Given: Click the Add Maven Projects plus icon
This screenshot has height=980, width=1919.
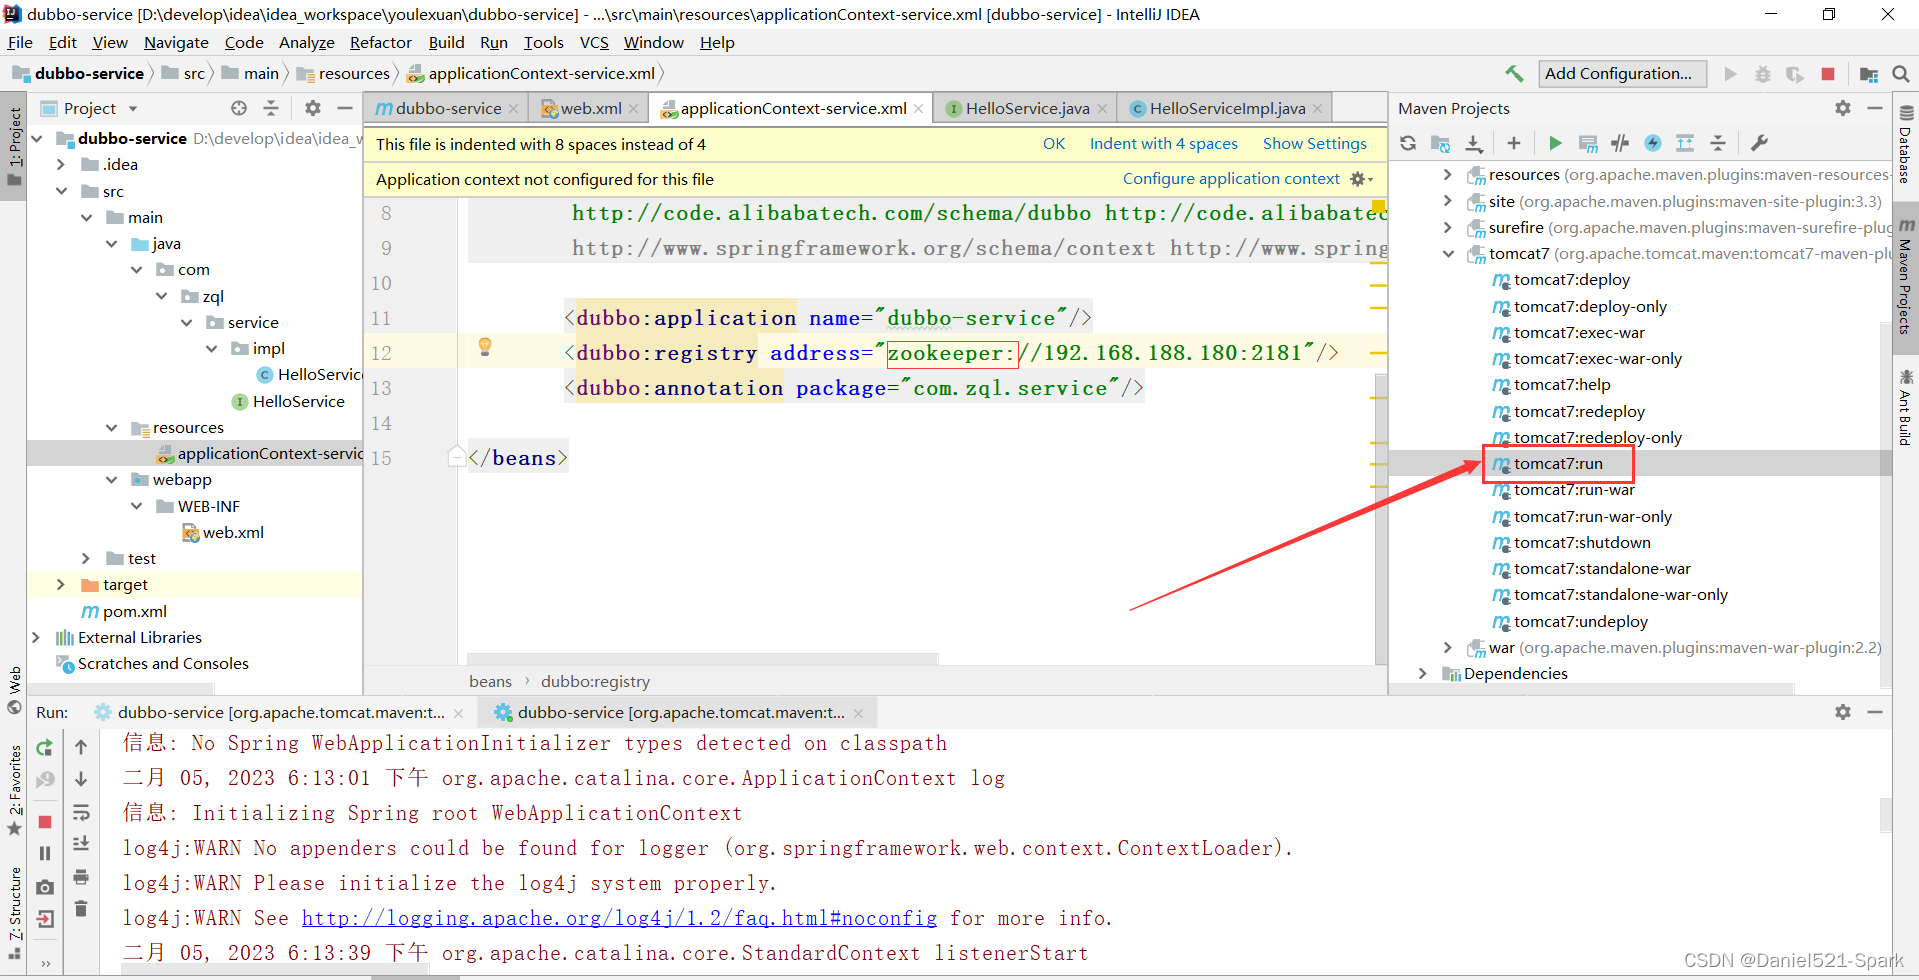Looking at the screenshot, I should coord(1514,143).
